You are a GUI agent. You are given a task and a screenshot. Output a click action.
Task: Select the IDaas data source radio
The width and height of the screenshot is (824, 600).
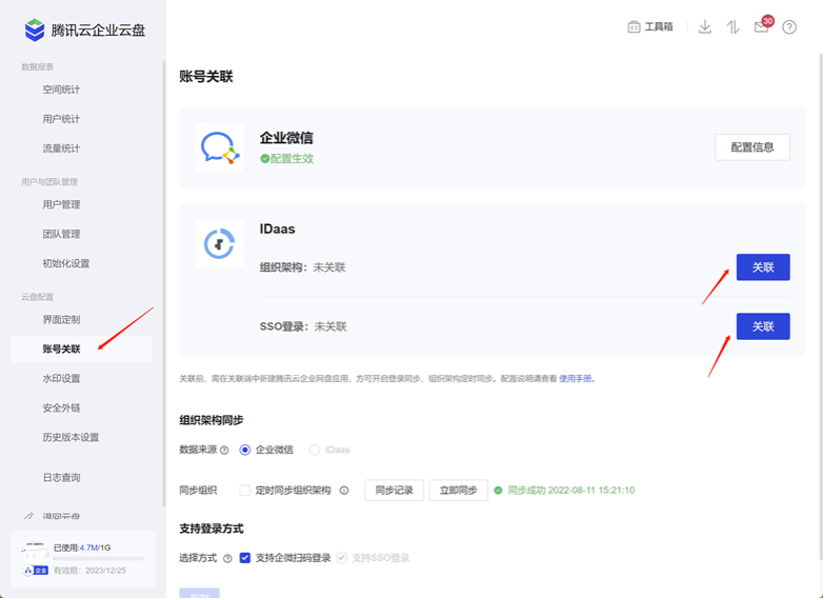point(314,450)
